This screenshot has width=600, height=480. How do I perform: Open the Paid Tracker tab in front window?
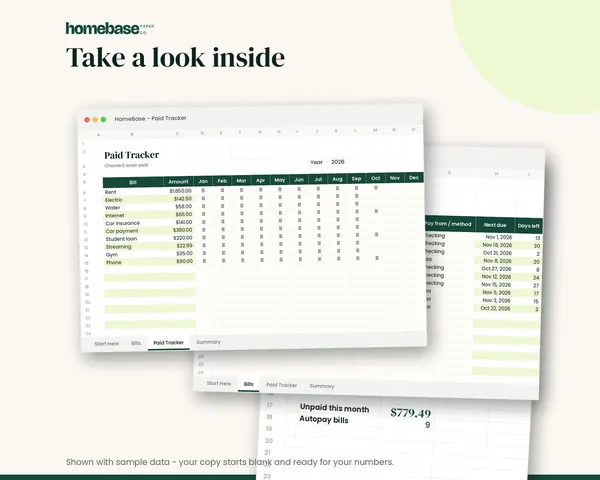click(x=169, y=343)
